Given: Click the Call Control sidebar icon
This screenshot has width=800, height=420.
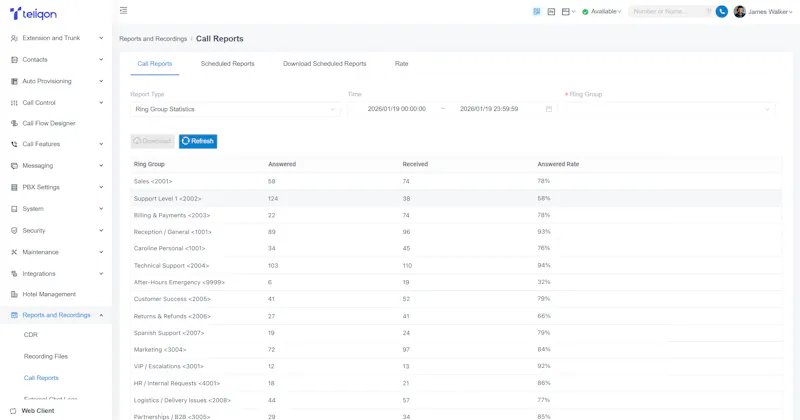Looking at the screenshot, I should pyautogui.click(x=14, y=103).
